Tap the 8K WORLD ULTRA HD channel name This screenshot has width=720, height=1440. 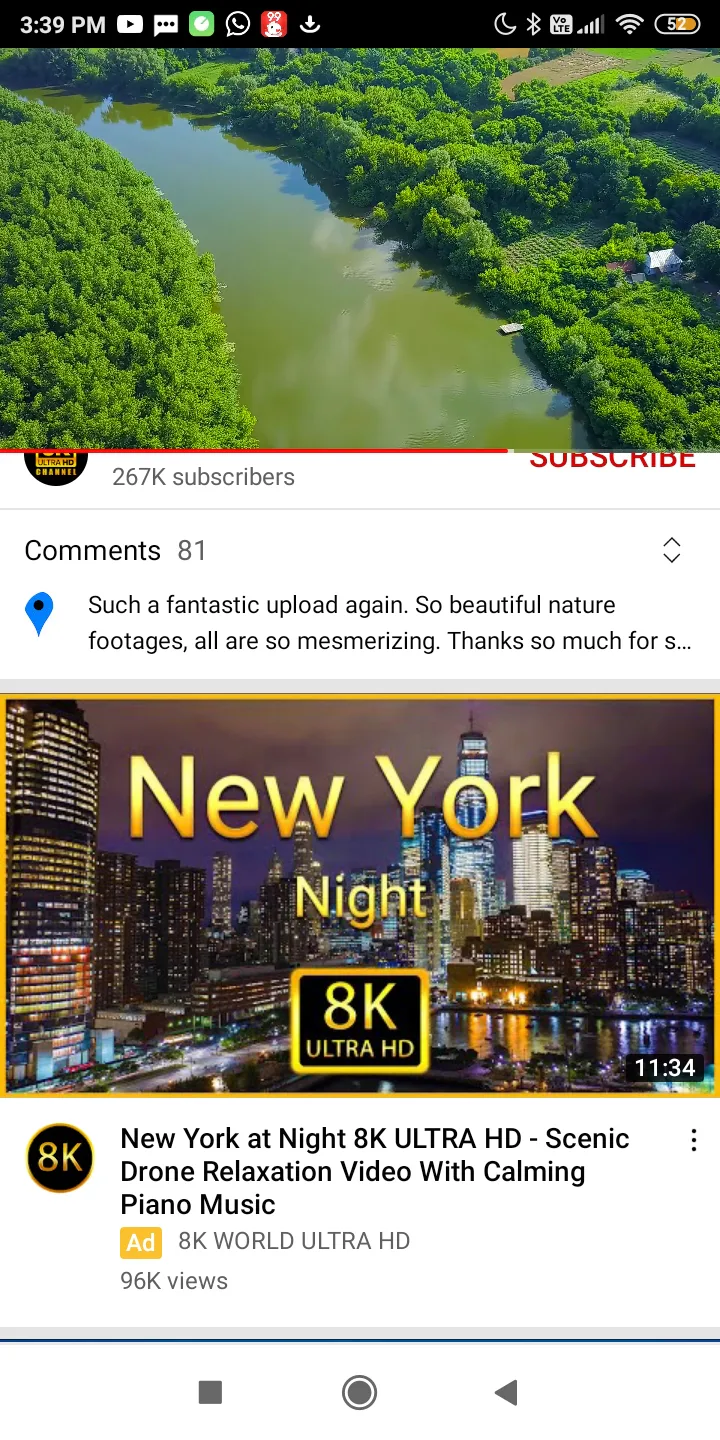click(x=294, y=1241)
